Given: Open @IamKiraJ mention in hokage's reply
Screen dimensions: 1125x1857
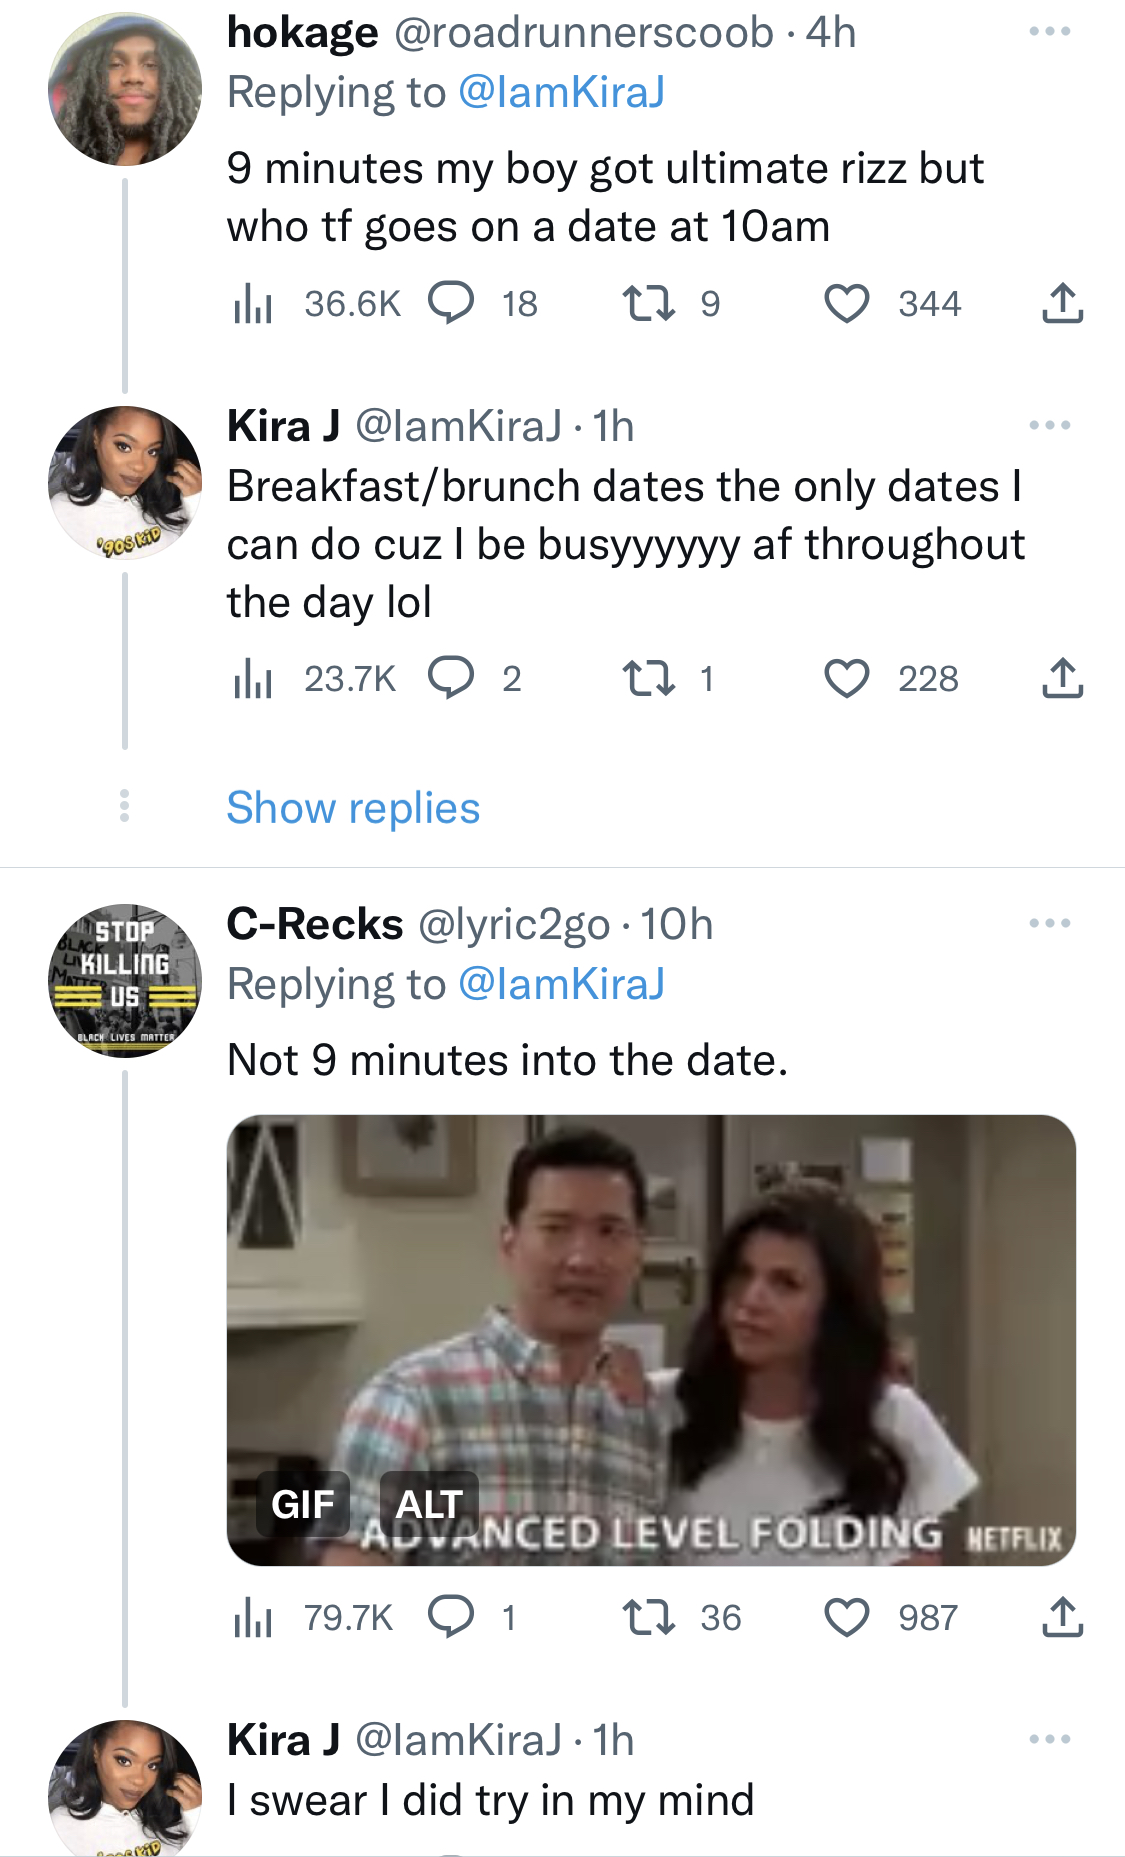Looking at the screenshot, I should click(561, 92).
